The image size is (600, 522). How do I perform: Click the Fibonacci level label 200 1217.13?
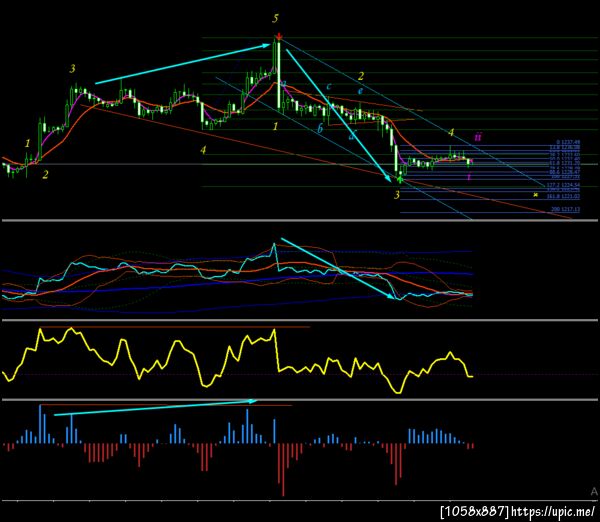click(566, 209)
